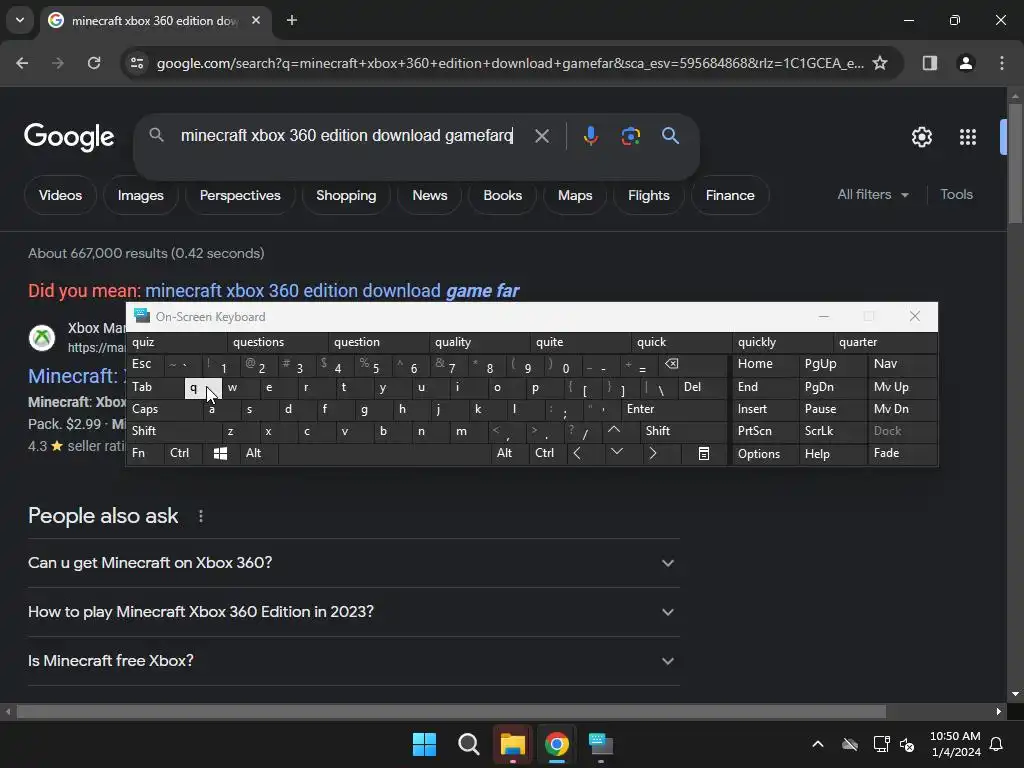Start voice search with microphone icon

tap(590, 136)
